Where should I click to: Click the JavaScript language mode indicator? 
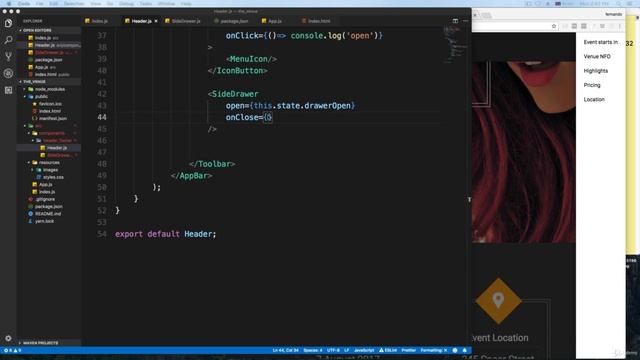tap(364, 350)
